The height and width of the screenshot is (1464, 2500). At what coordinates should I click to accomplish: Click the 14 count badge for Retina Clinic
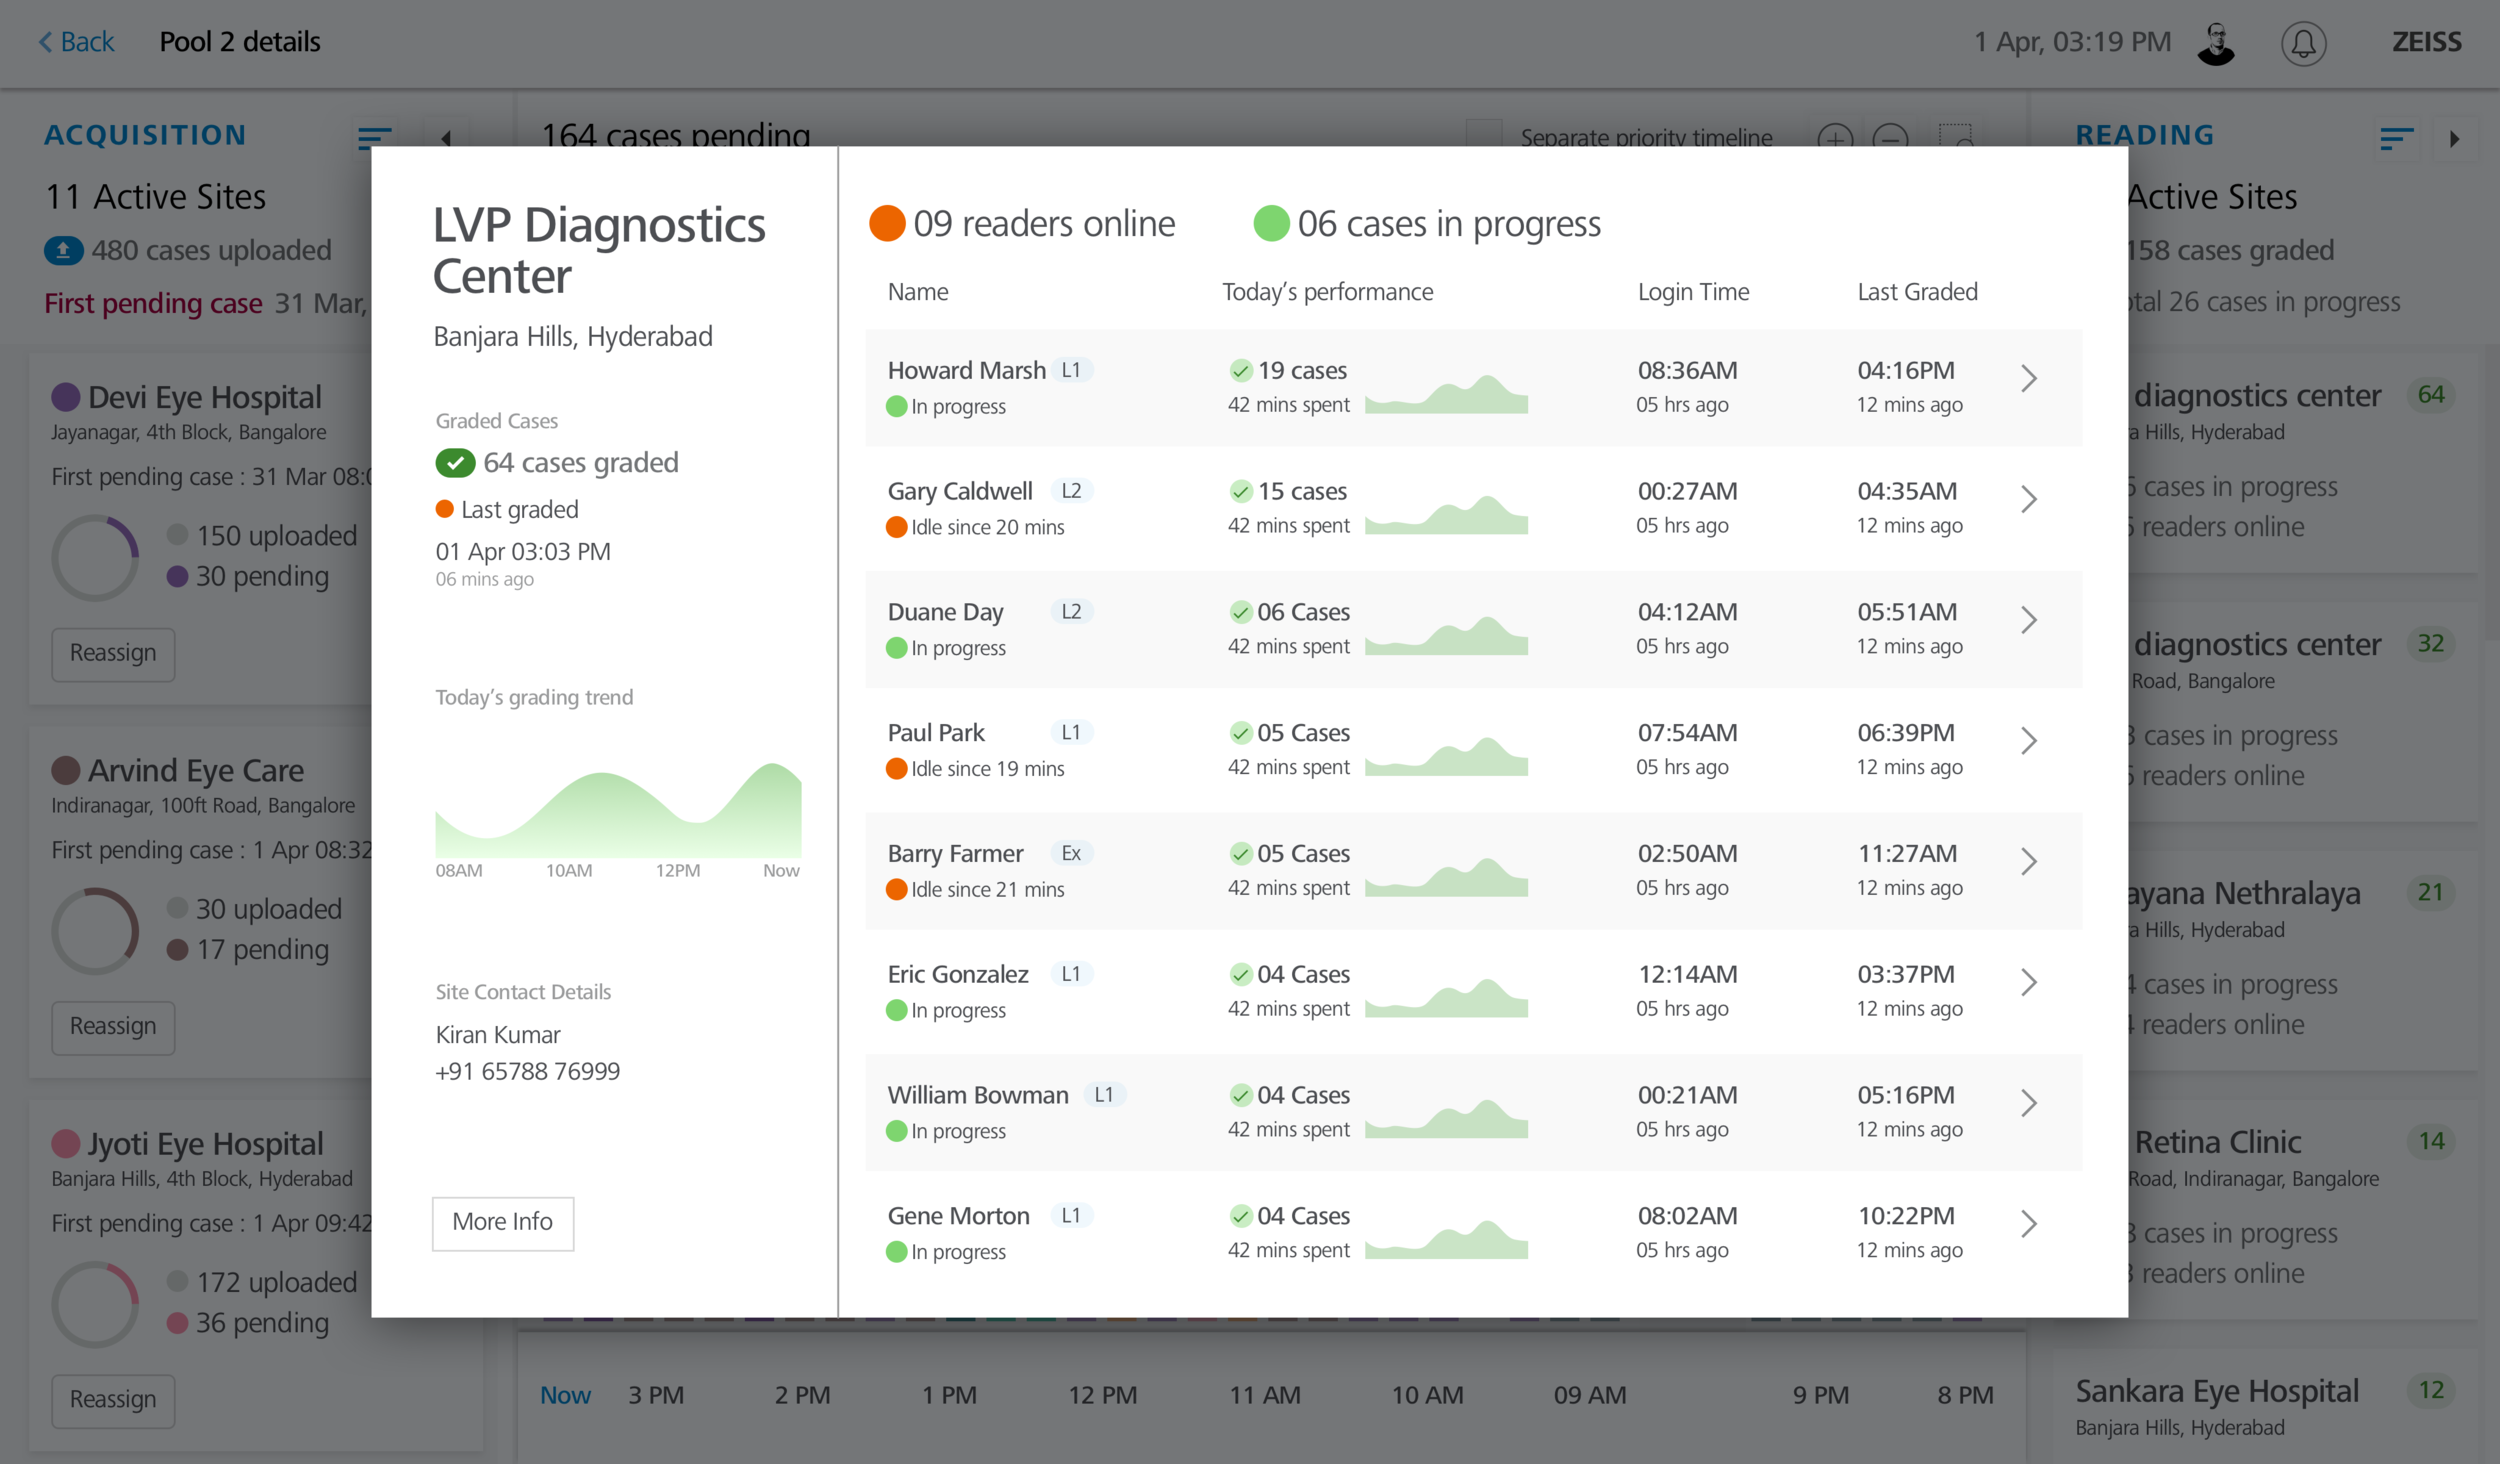click(2431, 1141)
